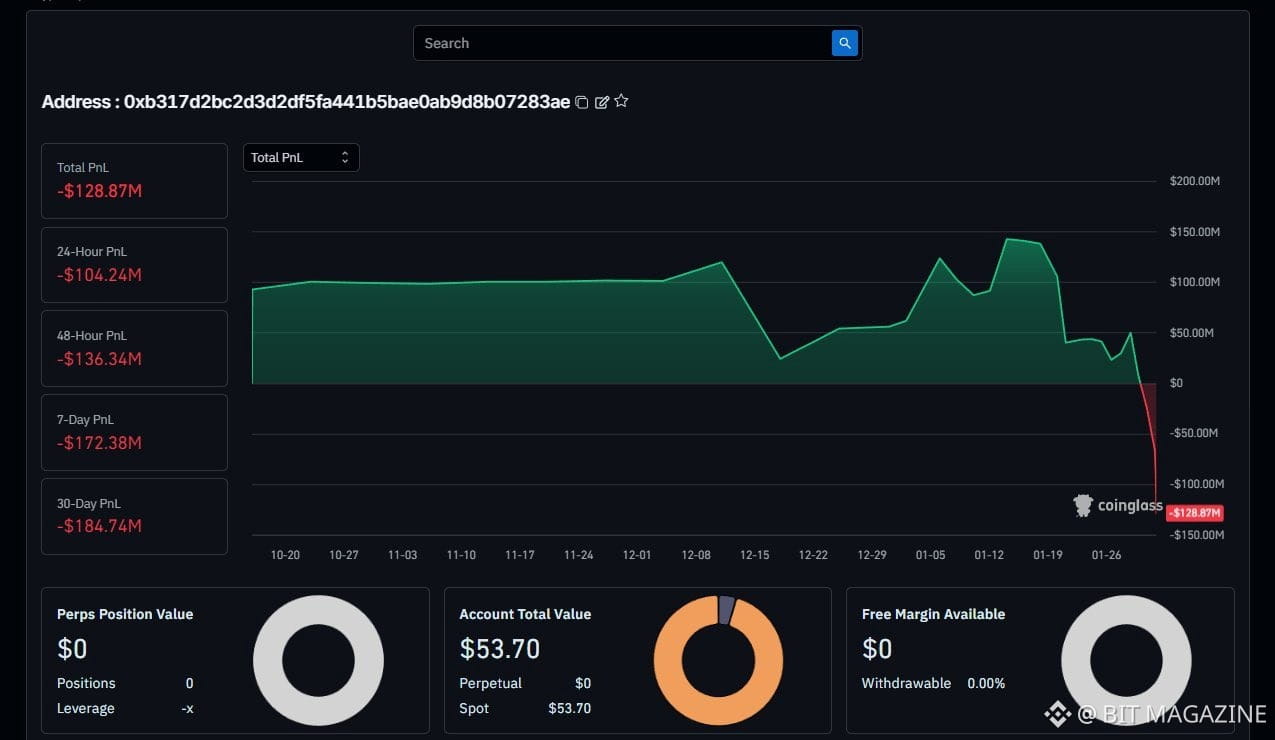Click the wallet address text

[347, 102]
